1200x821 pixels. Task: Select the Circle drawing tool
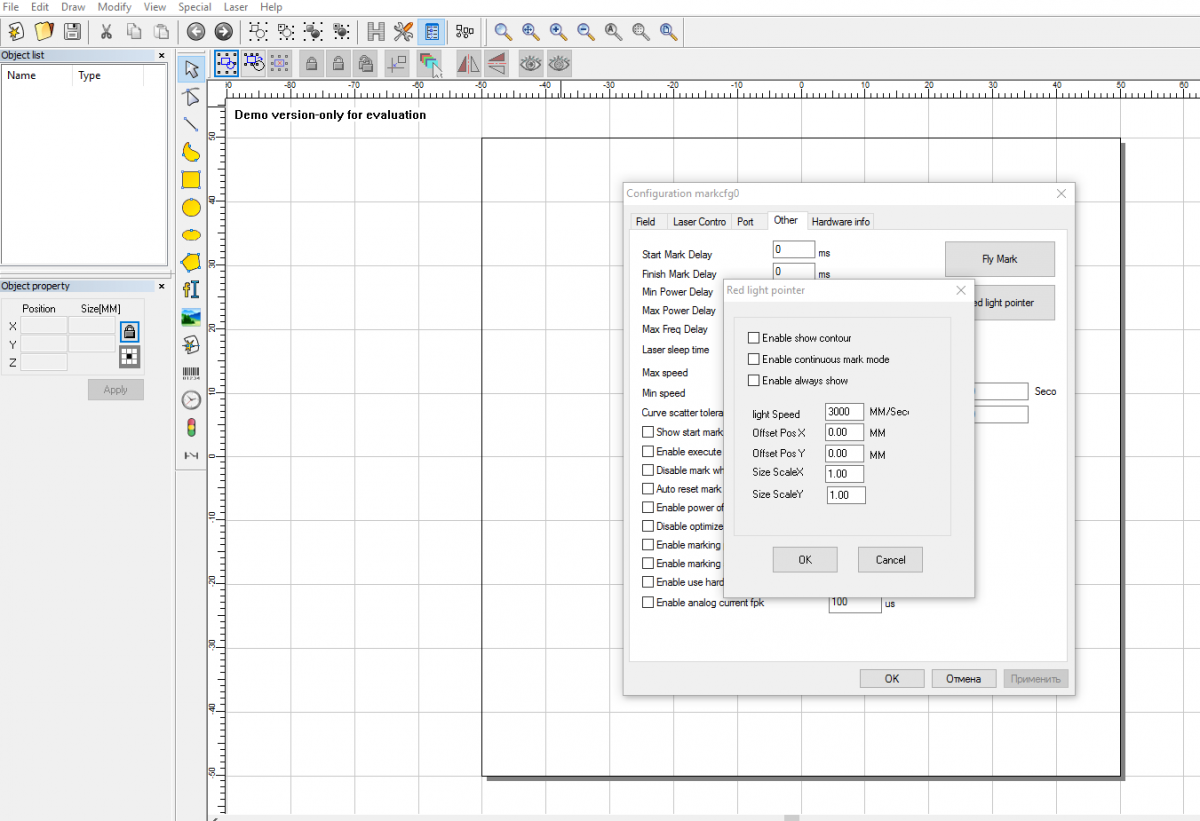pyautogui.click(x=191, y=208)
